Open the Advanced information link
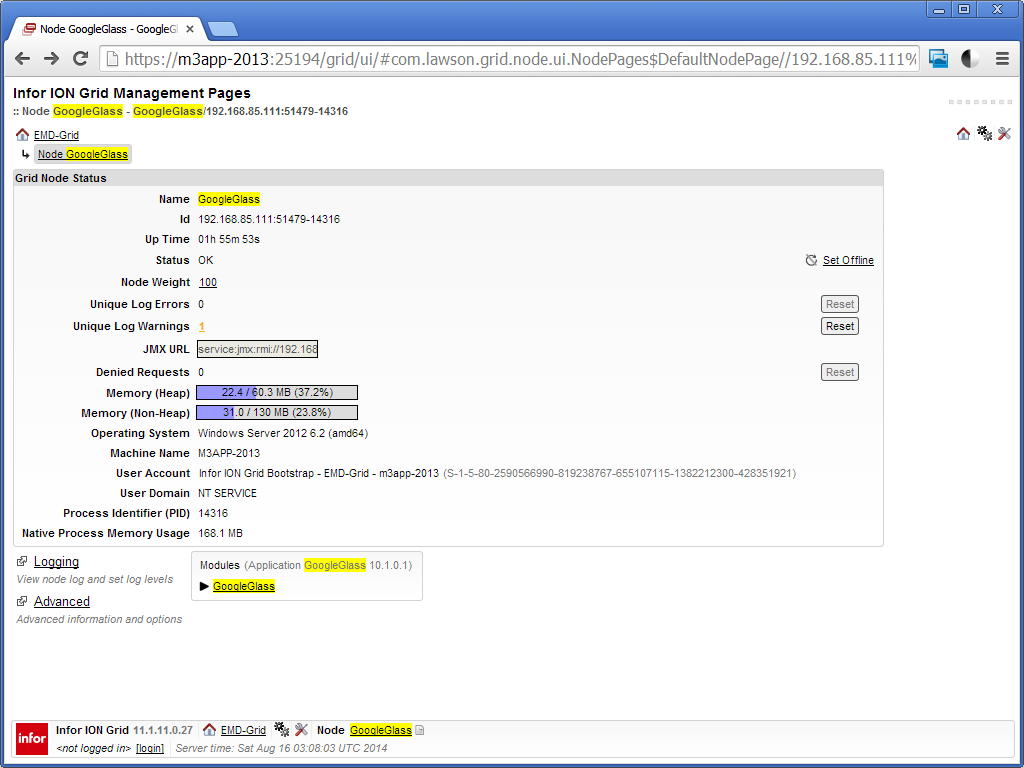Screen dimensions: 1024x768 pyautogui.click(x=61, y=602)
